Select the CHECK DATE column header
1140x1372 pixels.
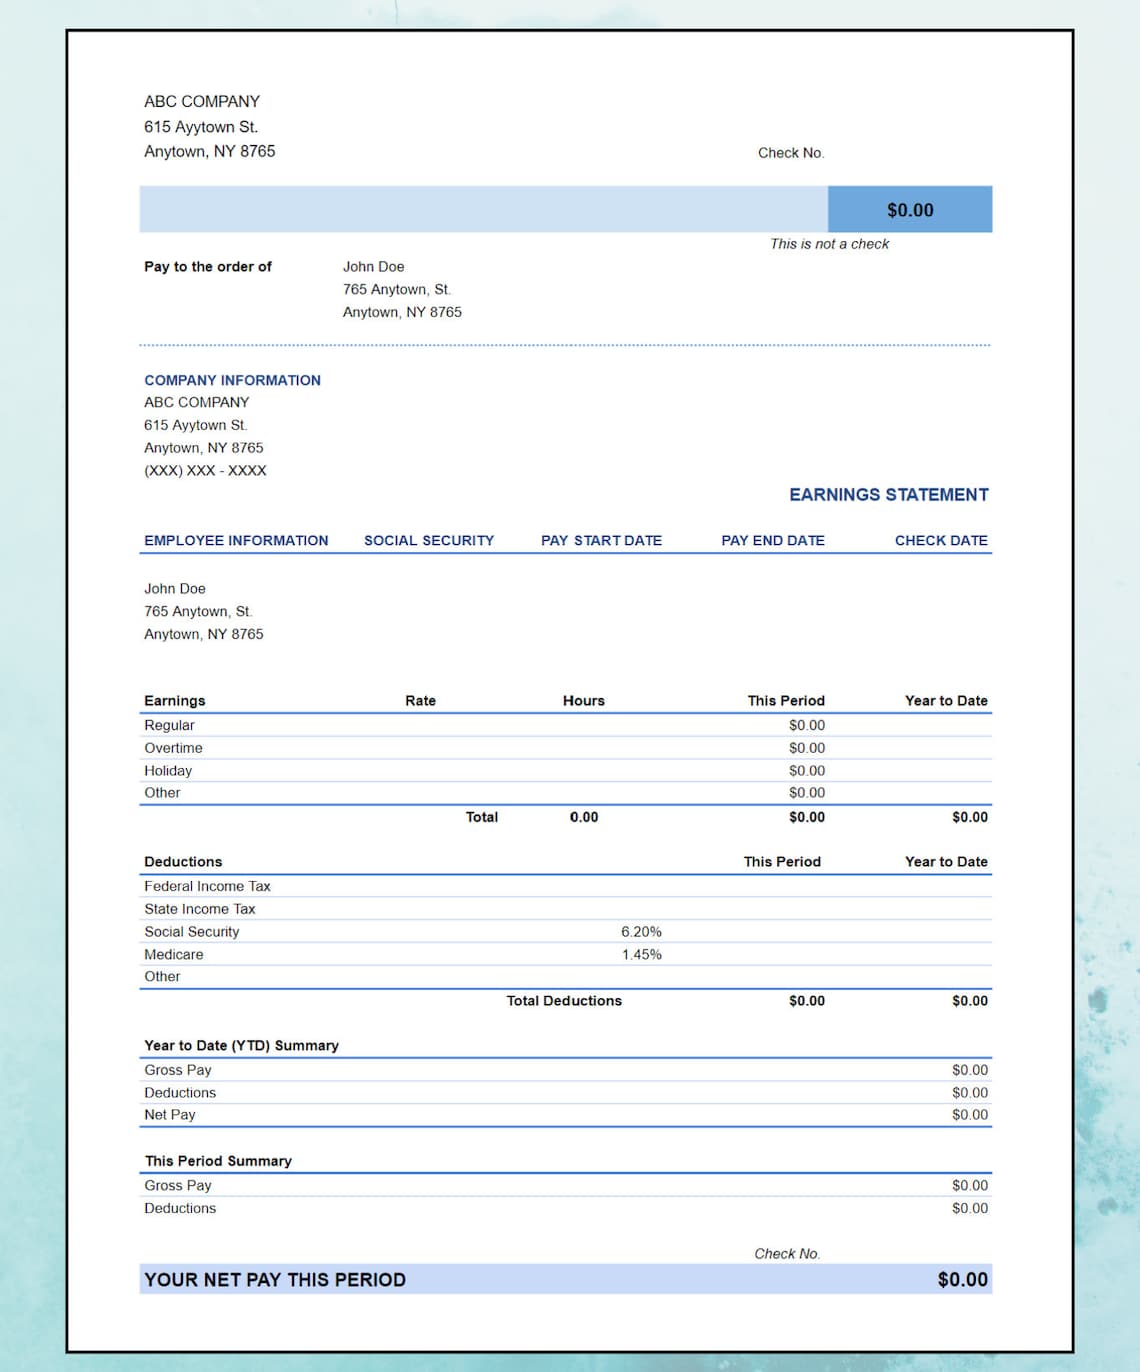click(939, 540)
